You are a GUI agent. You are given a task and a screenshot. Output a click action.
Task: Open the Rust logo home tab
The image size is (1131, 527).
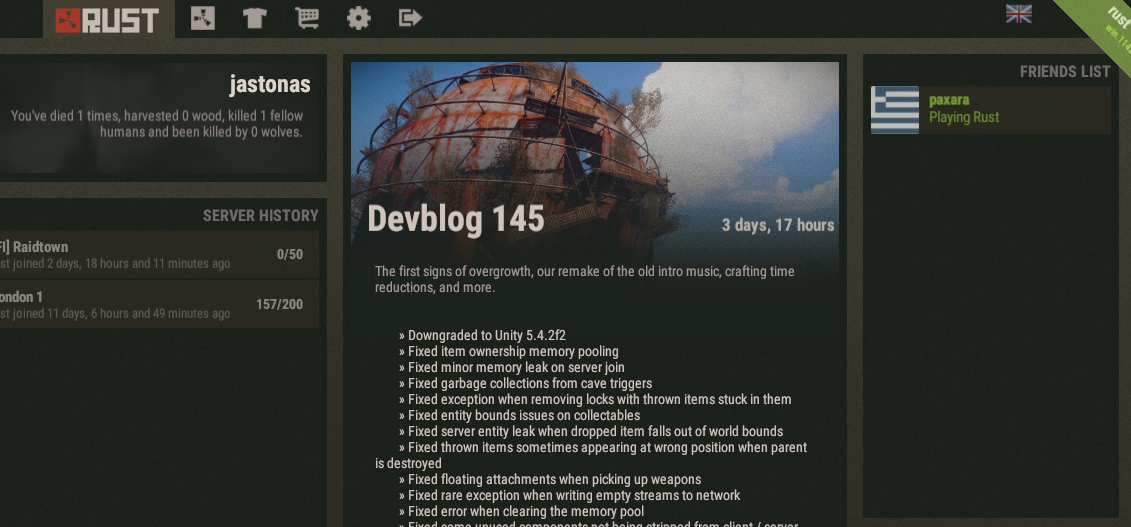pos(108,19)
